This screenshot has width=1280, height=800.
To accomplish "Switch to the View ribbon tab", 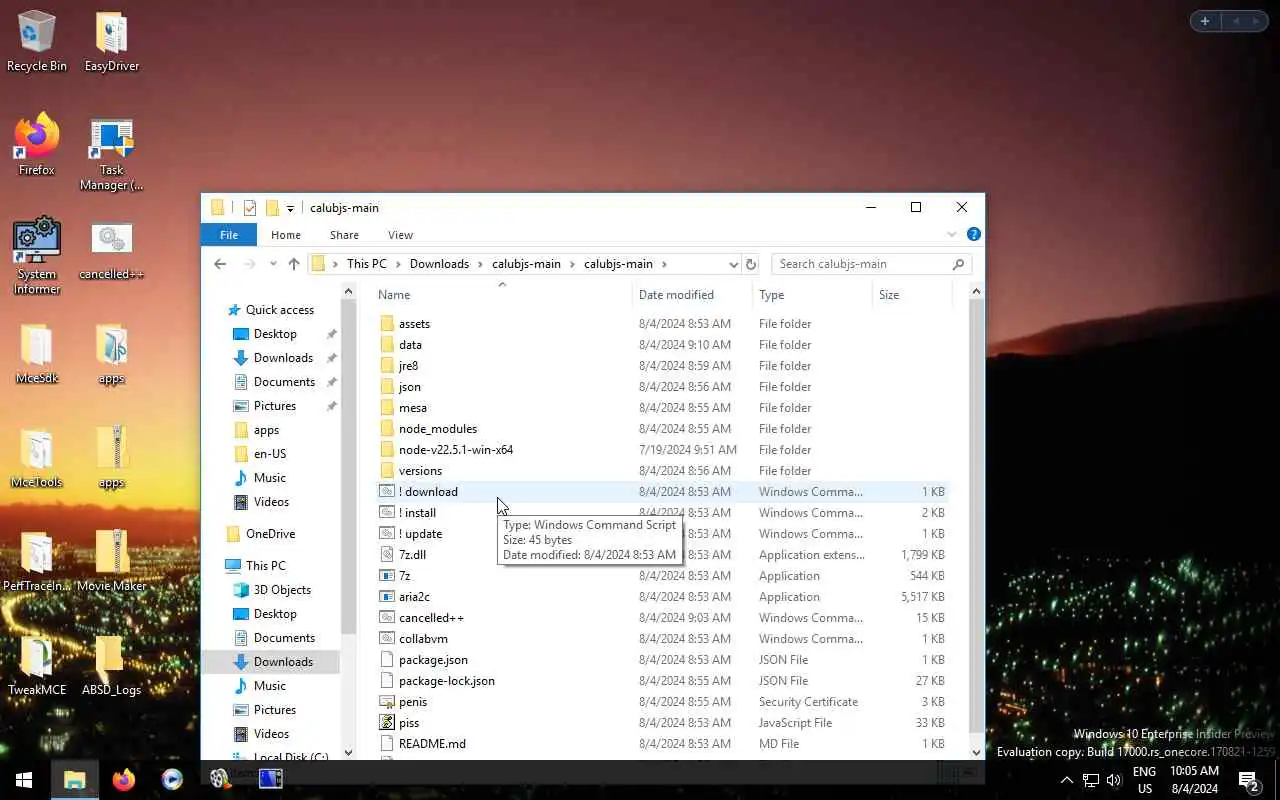I will point(400,235).
